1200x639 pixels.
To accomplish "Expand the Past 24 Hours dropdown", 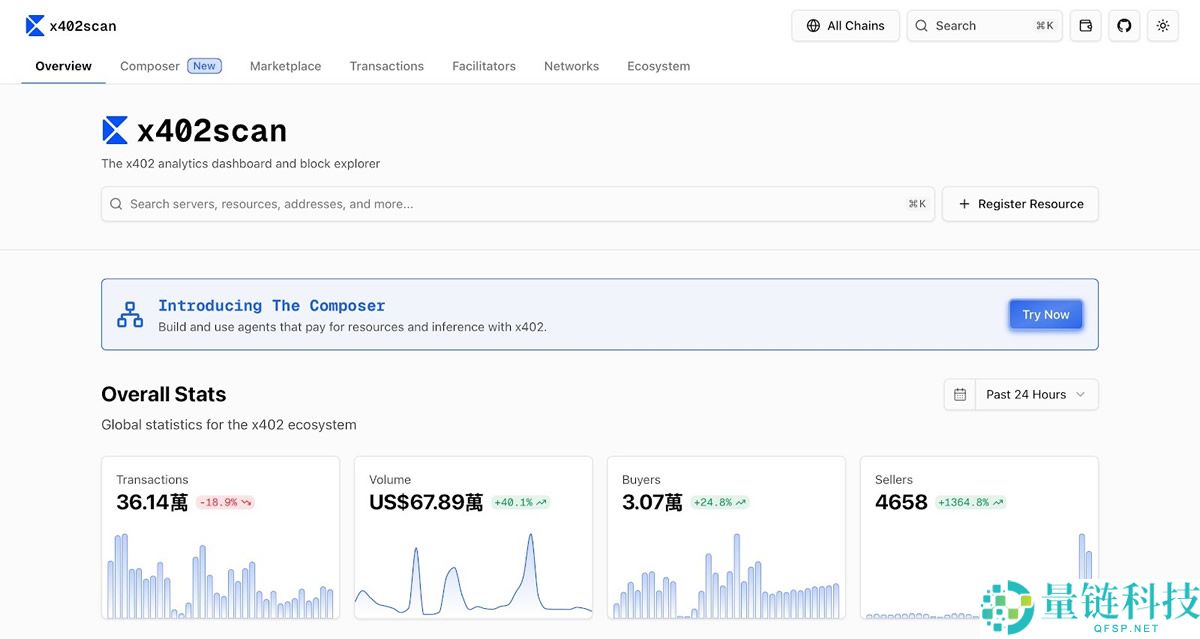I will click(1036, 394).
